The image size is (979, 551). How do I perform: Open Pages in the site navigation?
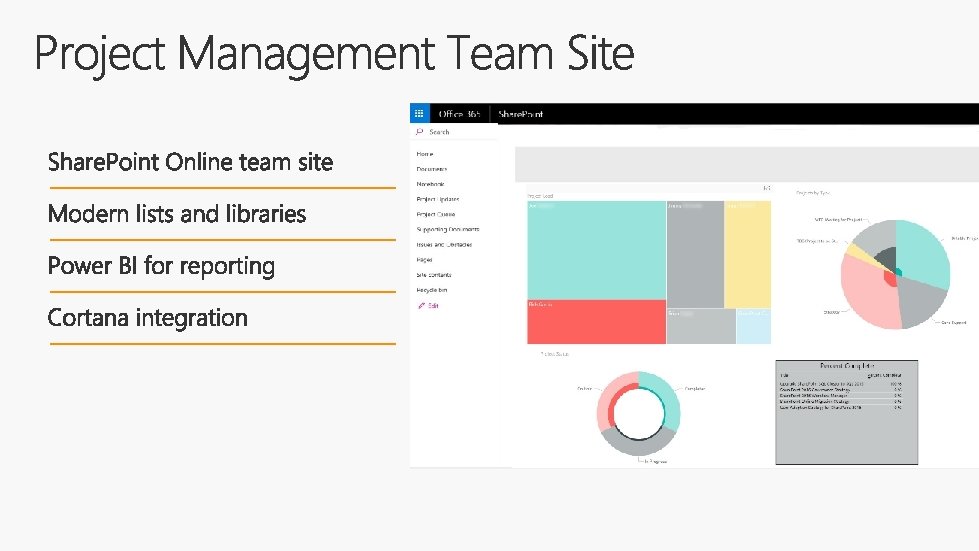coord(424,260)
